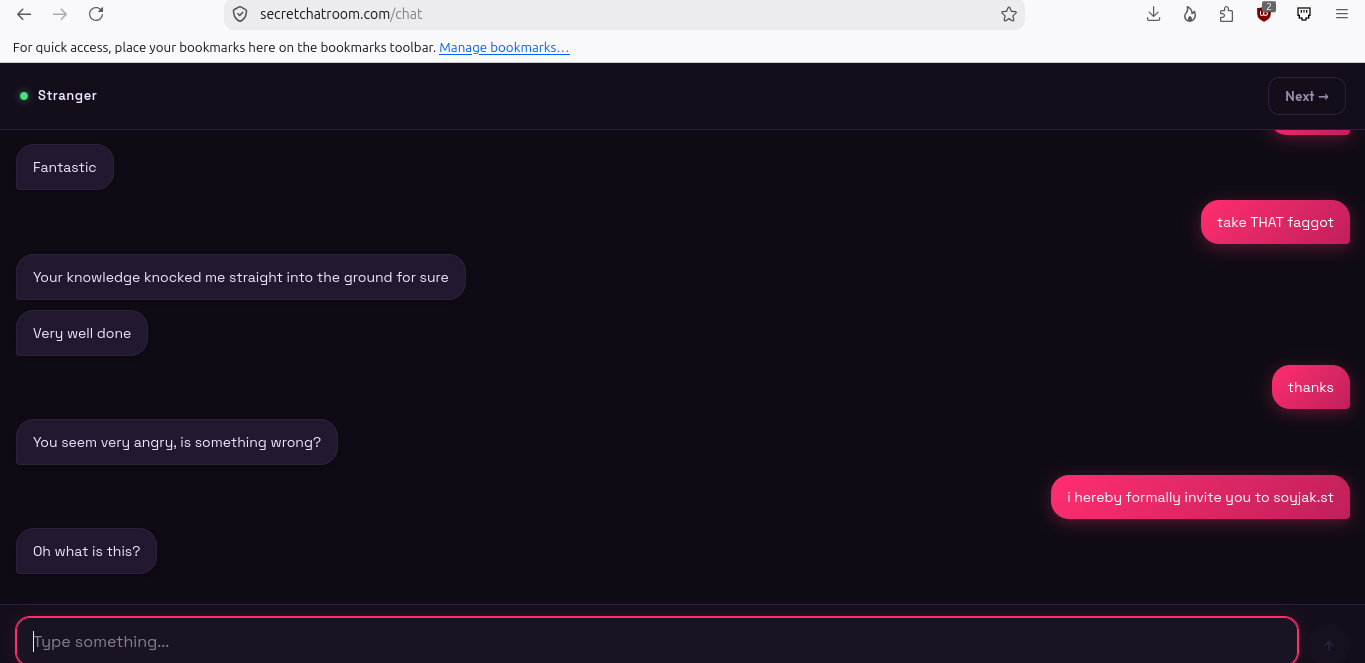The height and width of the screenshot is (663, 1365).
Task: Focus the Type something message field
Action: pos(657,641)
